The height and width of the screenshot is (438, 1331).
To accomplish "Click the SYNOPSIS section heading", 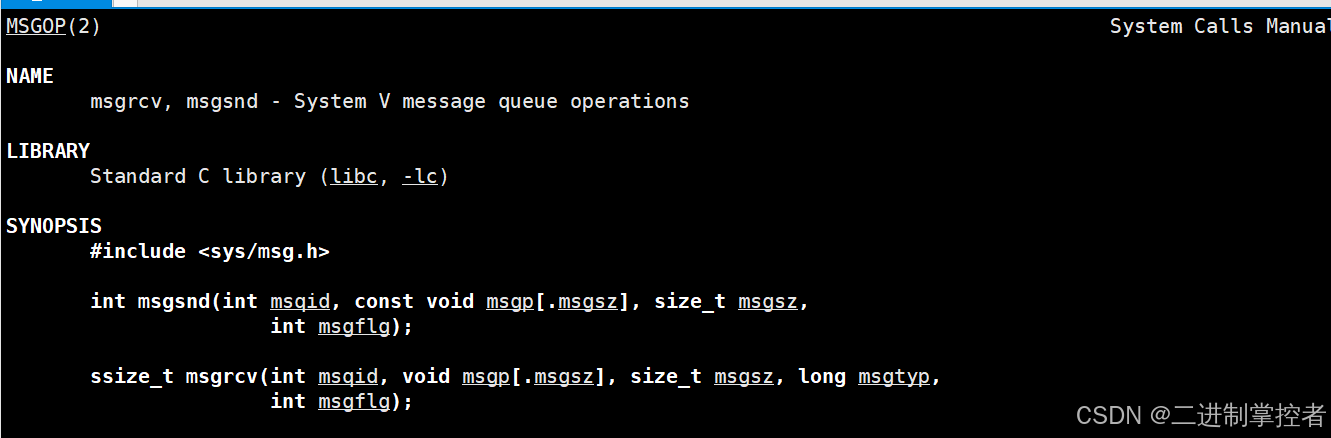I will pyautogui.click(x=54, y=226).
